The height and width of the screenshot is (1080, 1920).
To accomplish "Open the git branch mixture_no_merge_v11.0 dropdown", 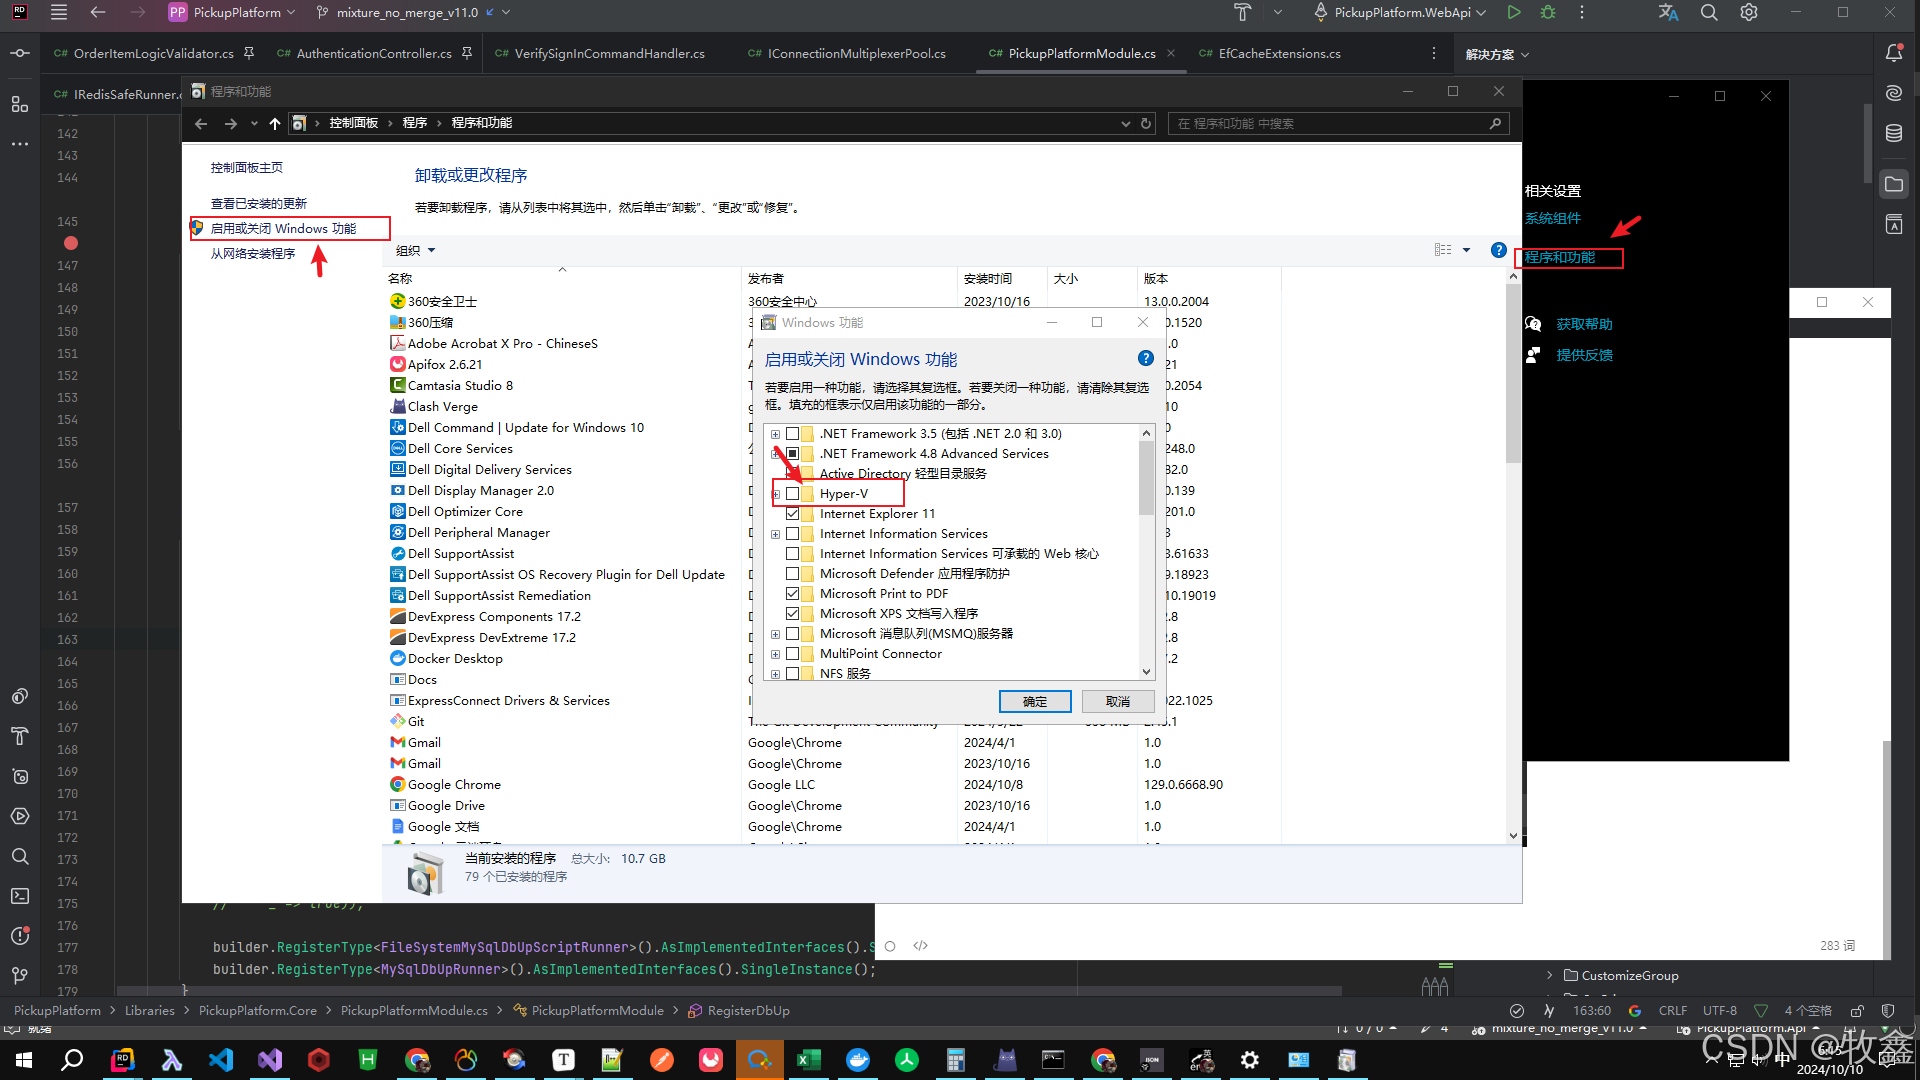I will click(x=413, y=13).
